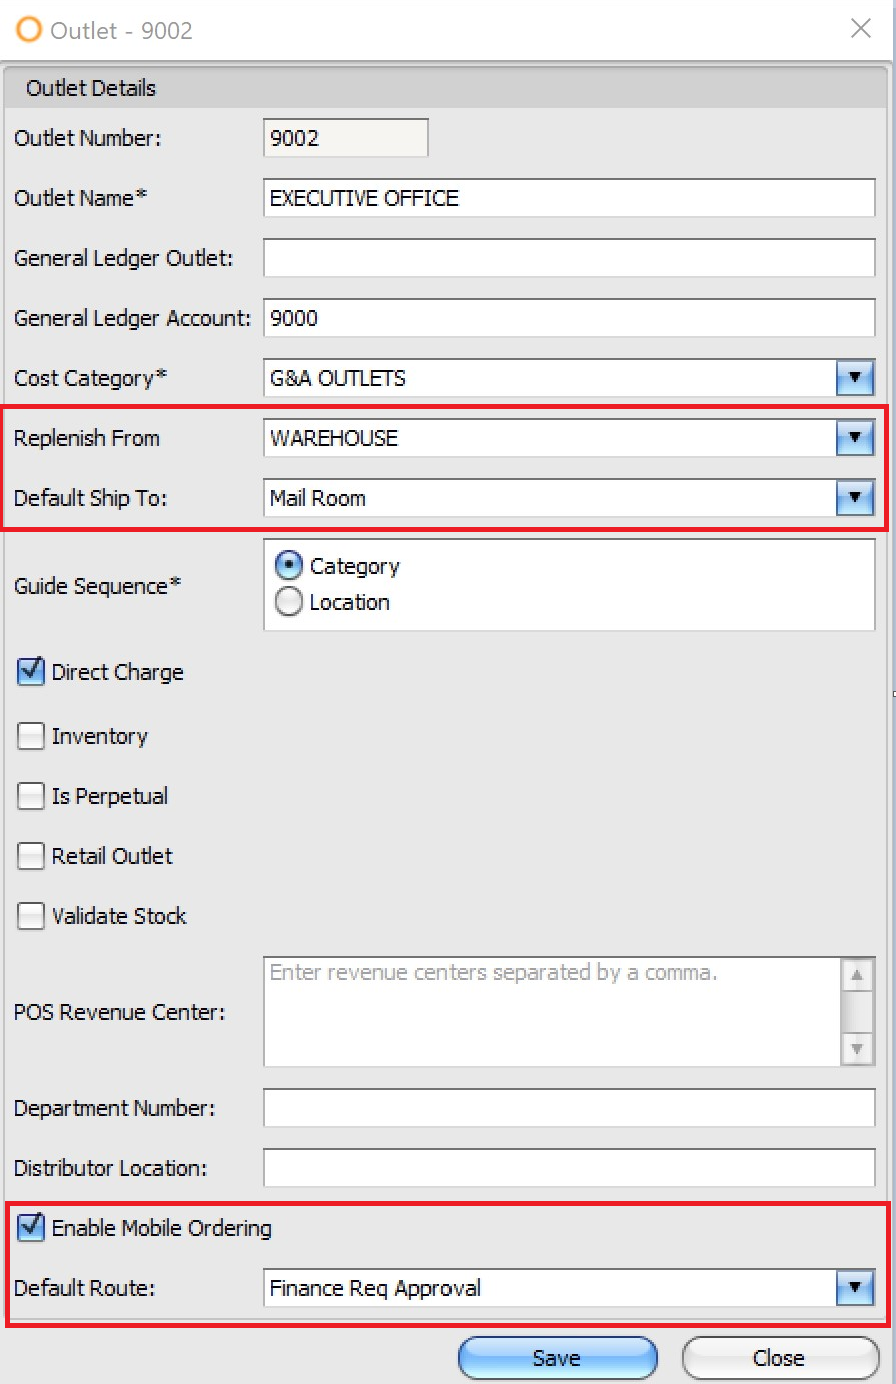Enable the Inventory checkbox
Image resolution: width=896 pixels, height=1384 pixels.
(x=30, y=736)
